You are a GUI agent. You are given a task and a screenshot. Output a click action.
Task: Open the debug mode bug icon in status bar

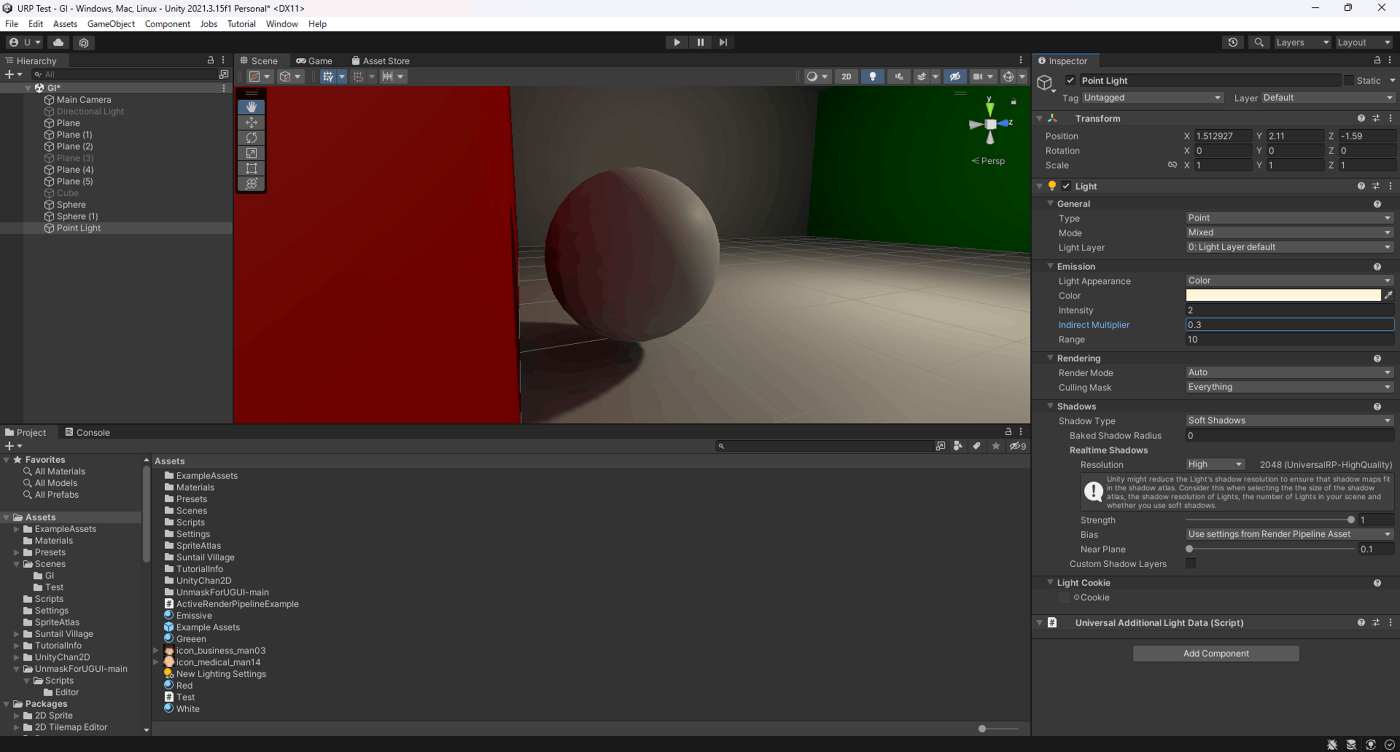point(1333,744)
